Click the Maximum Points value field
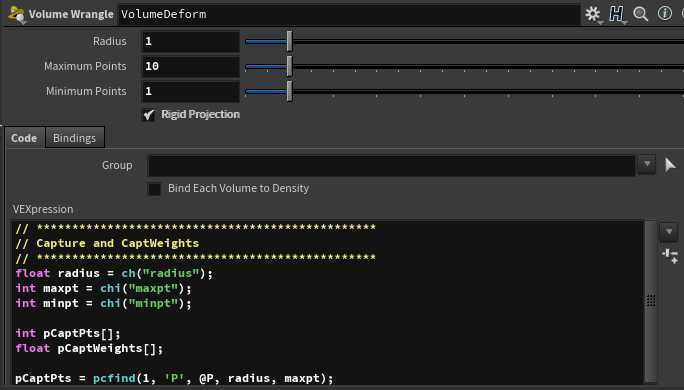The width and height of the screenshot is (684, 390). coord(191,66)
